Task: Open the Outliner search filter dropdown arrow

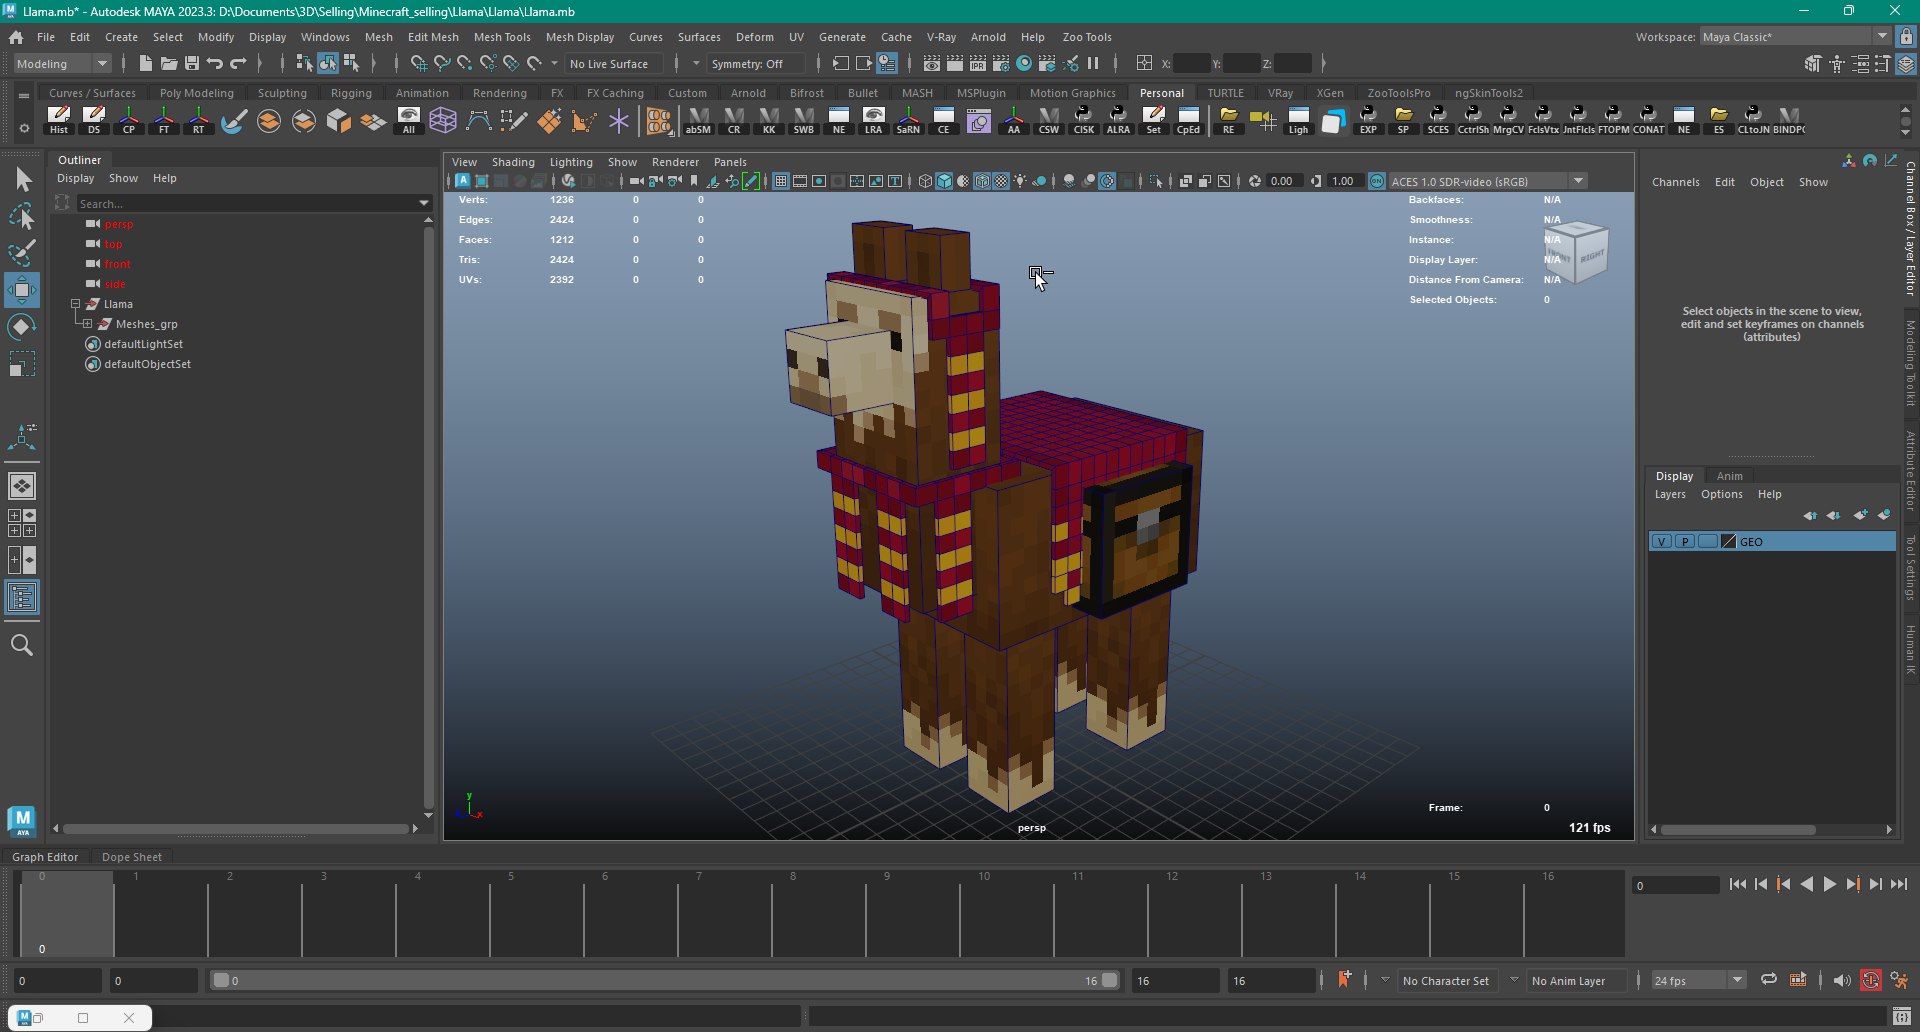Action: [x=424, y=203]
